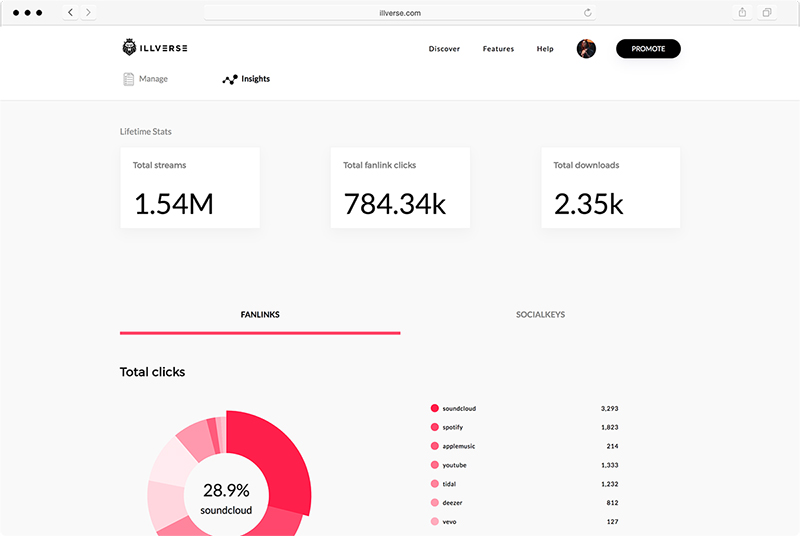Viewport: 800px width, 536px height.
Task: Open the user profile avatar
Action: pyautogui.click(x=586, y=49)
